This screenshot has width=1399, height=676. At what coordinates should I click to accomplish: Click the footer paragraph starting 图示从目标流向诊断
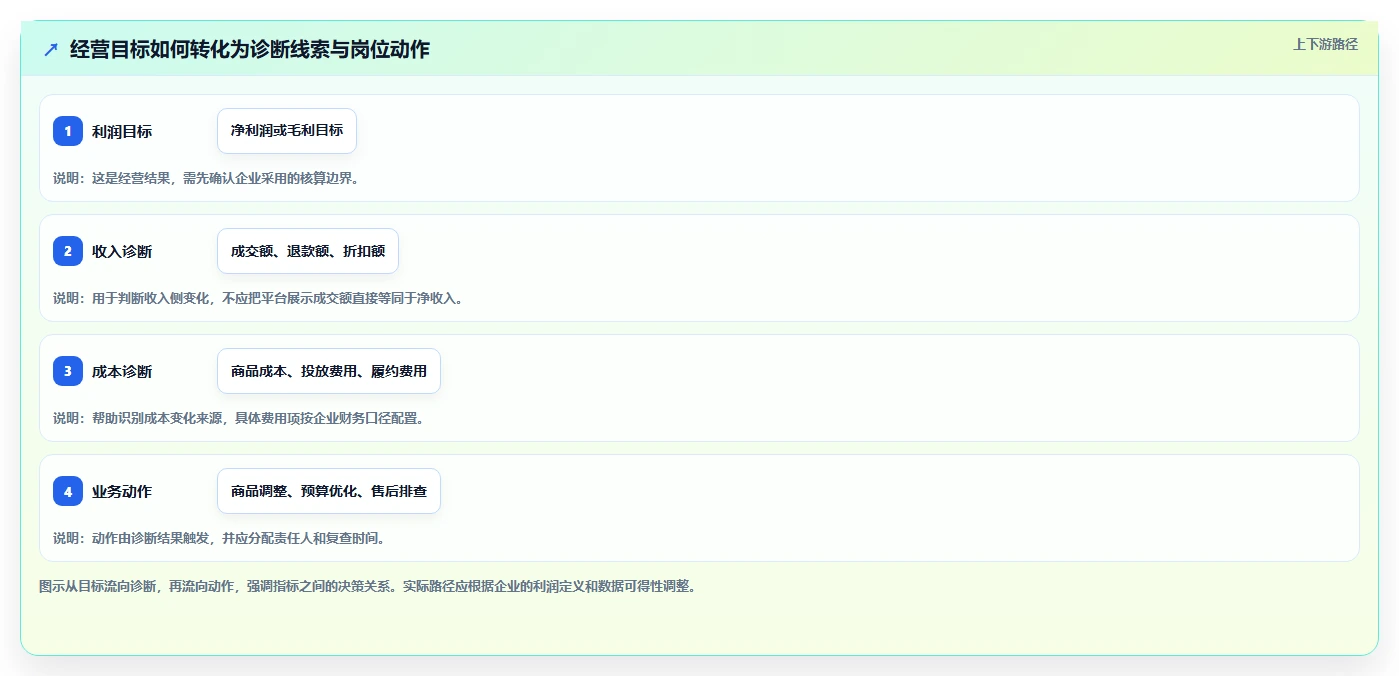coord(367,586)
